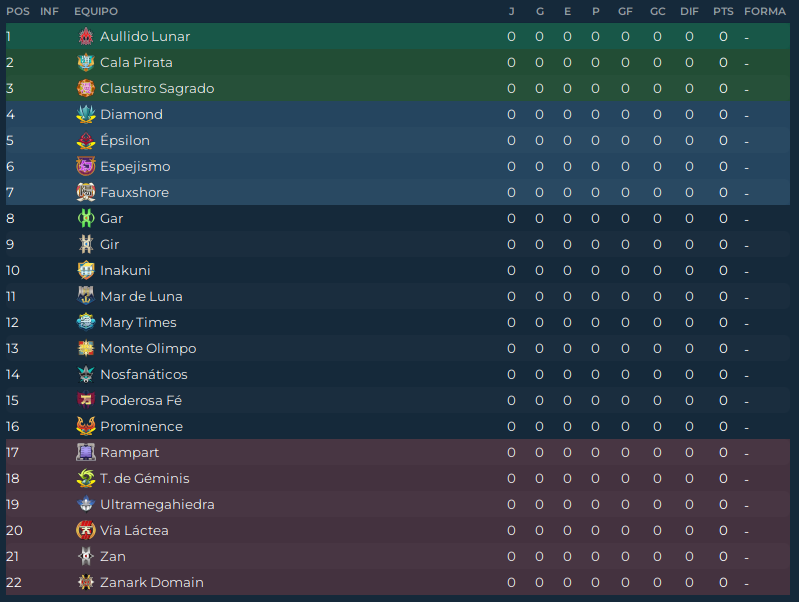The height and width of the screenshot is (602, 799).
Task: Click the EQUIPO column header
Action: [96, 11]
